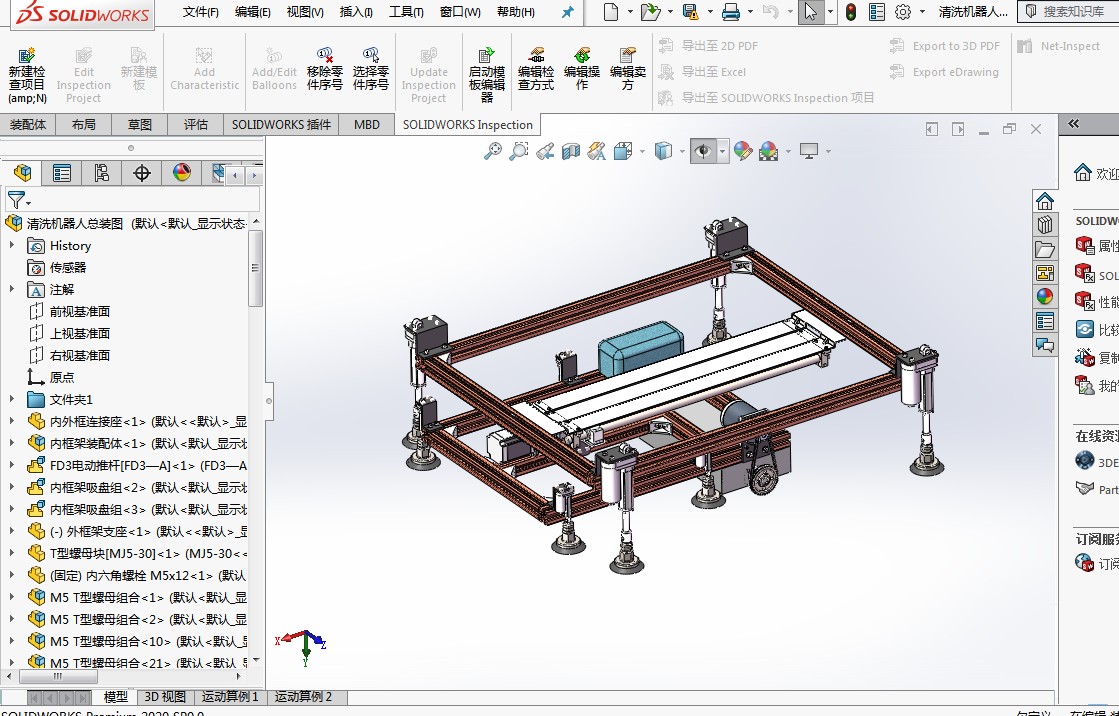This screenshot has height=716, width=1119.
Task: Switch to the MBD ribbon tab
Action: [367, 124]
